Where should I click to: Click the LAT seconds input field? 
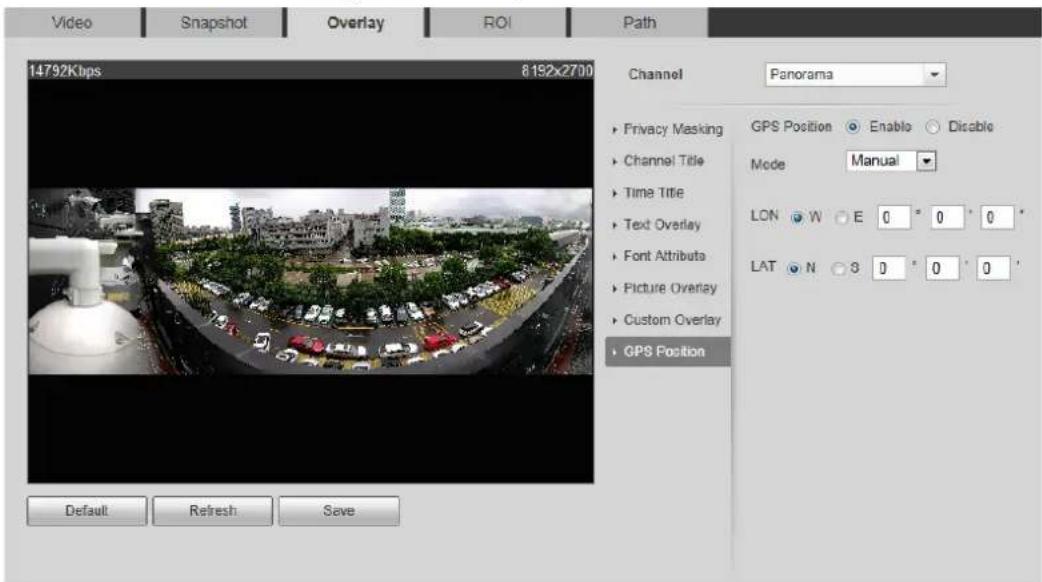[993, 268]
